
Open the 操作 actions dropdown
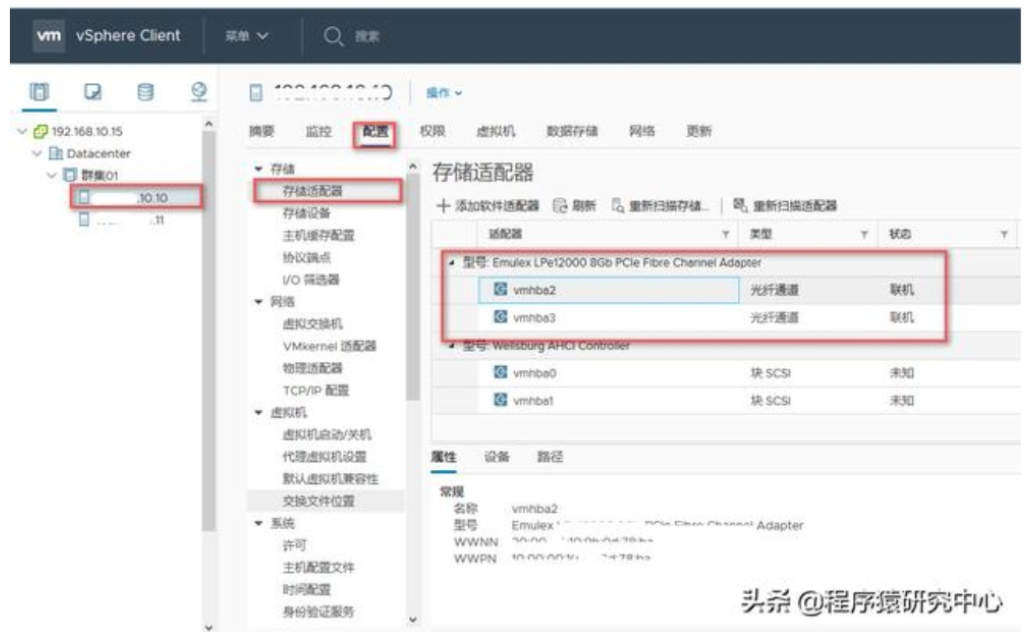coord(444,93)
